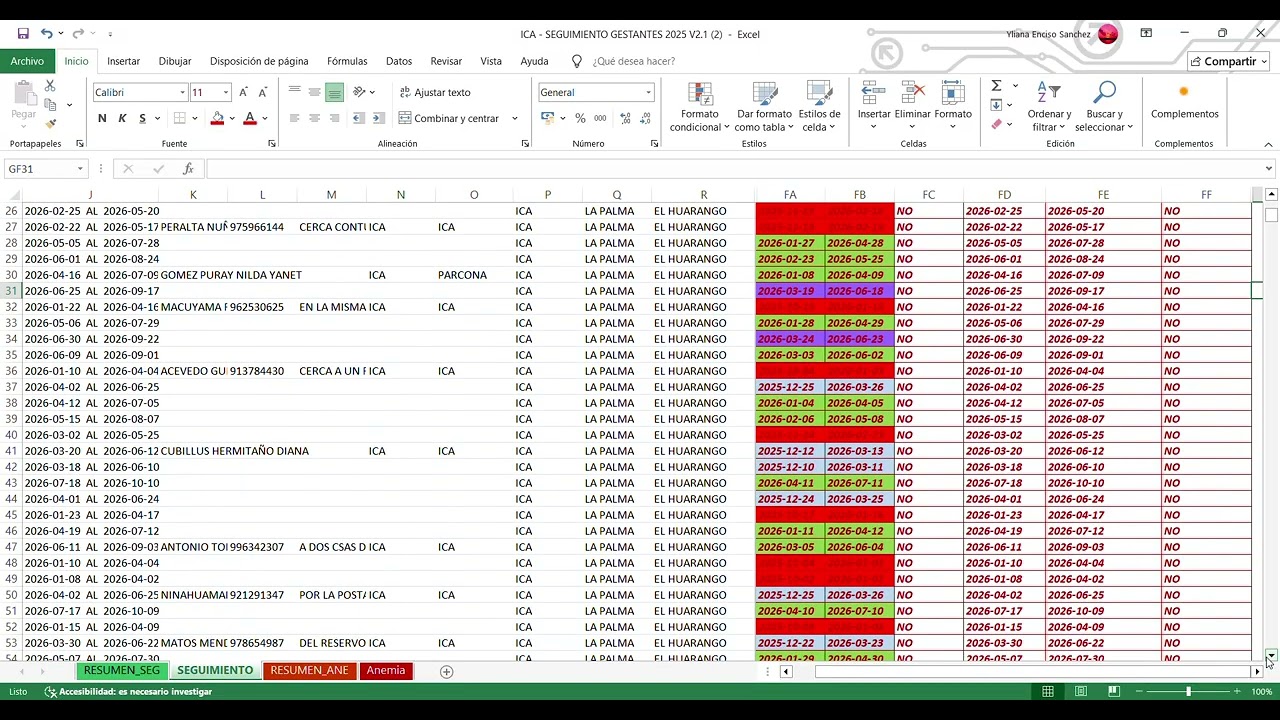
Task: Open the General number format dropdown
Action: pyautogui.click(x=648, y=92)
